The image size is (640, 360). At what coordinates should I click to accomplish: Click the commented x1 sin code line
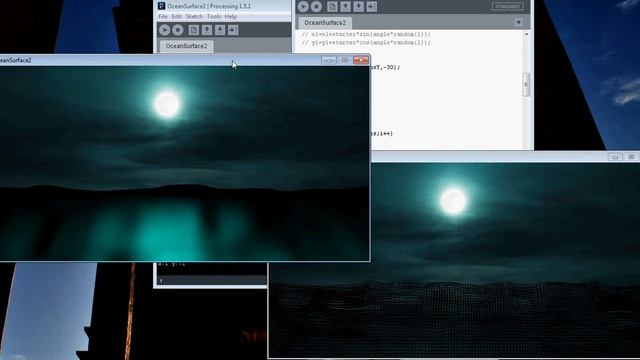366,34
